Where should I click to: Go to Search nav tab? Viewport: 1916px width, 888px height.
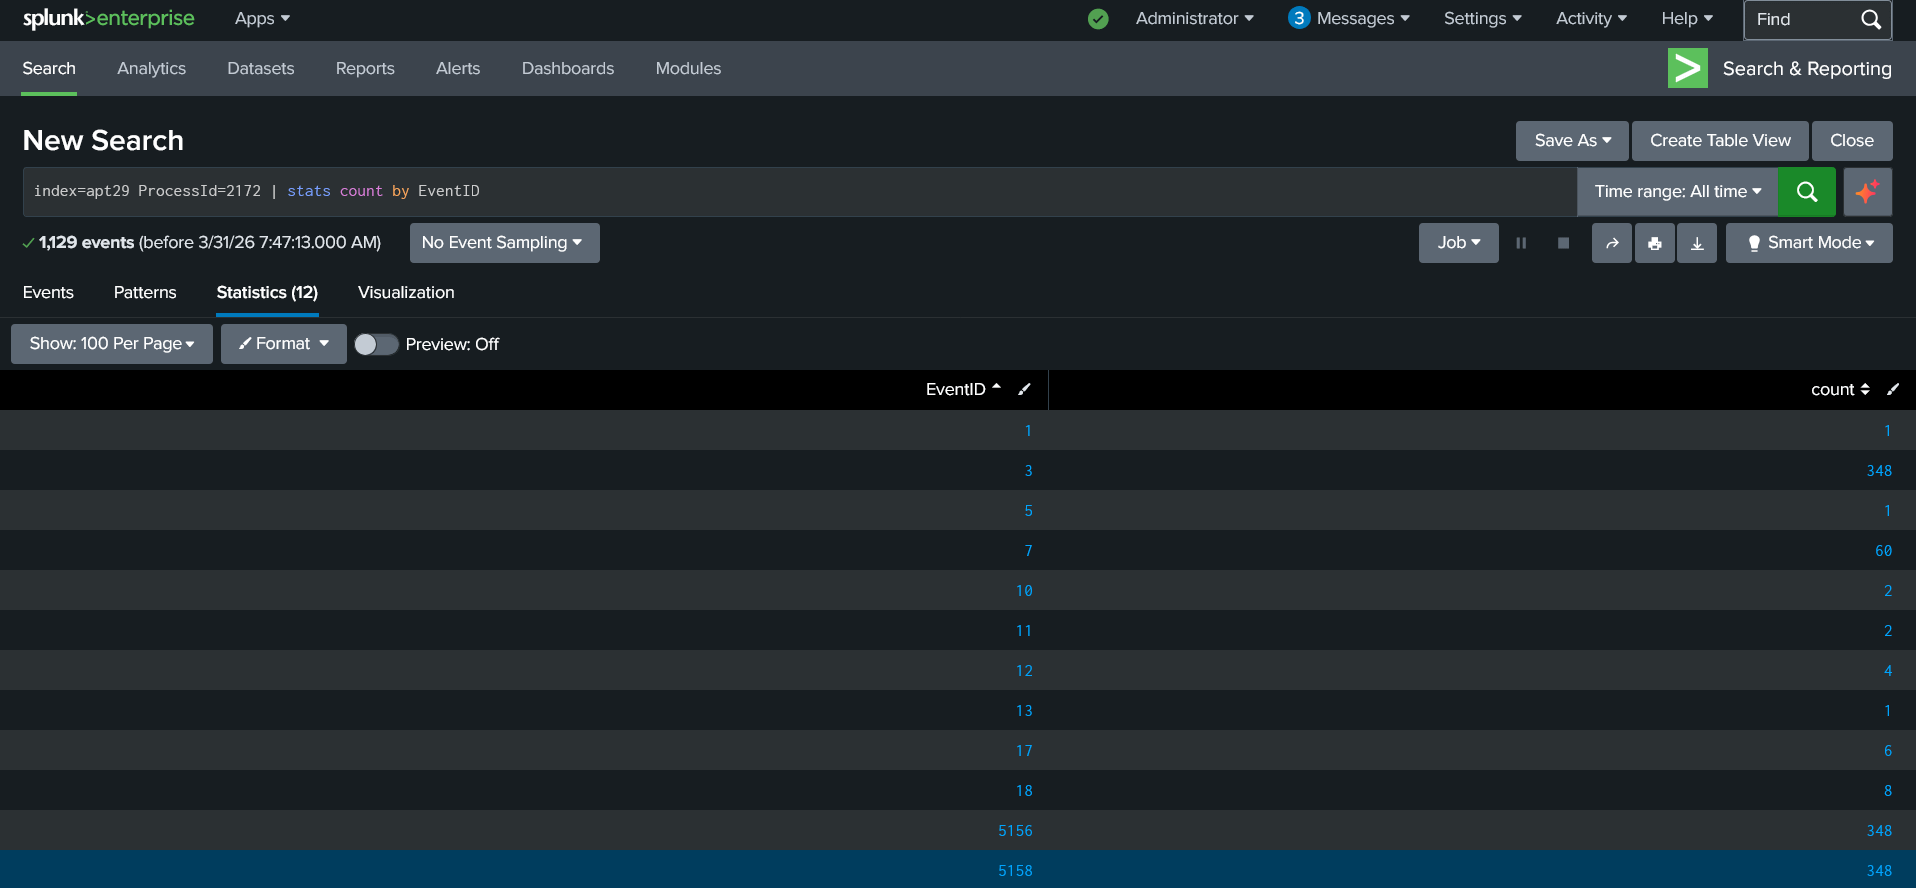click(x=49, y=68)
